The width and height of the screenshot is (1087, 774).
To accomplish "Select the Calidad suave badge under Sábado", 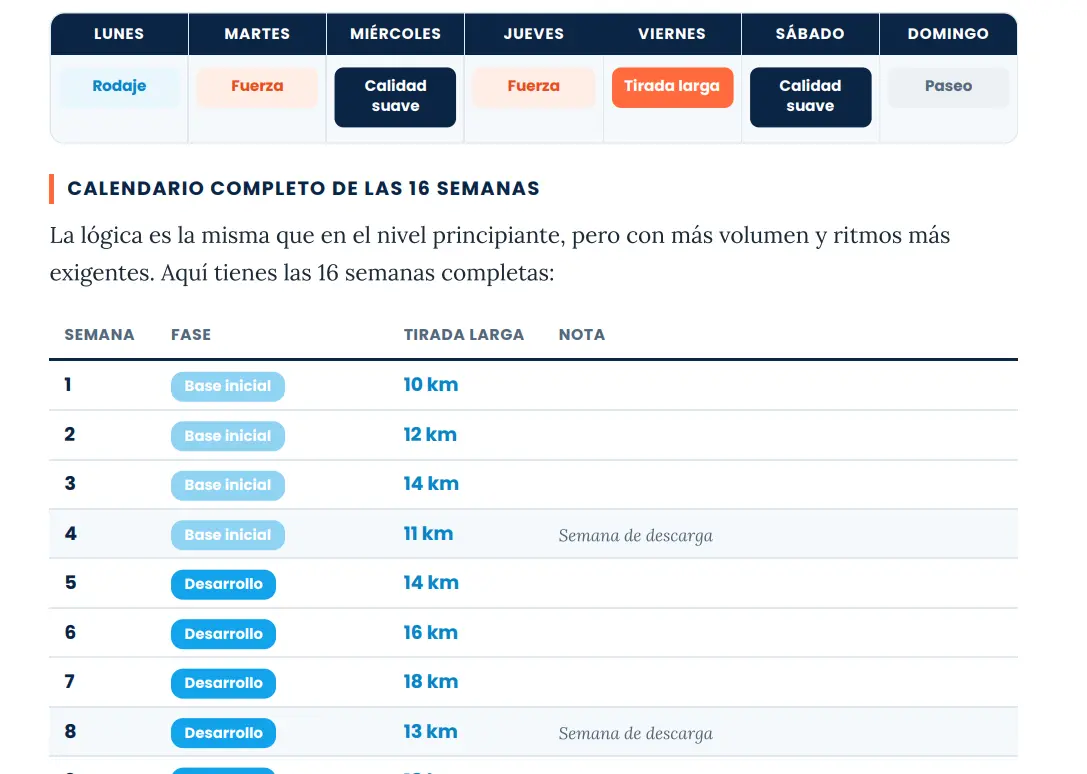I will click(810, 96).
